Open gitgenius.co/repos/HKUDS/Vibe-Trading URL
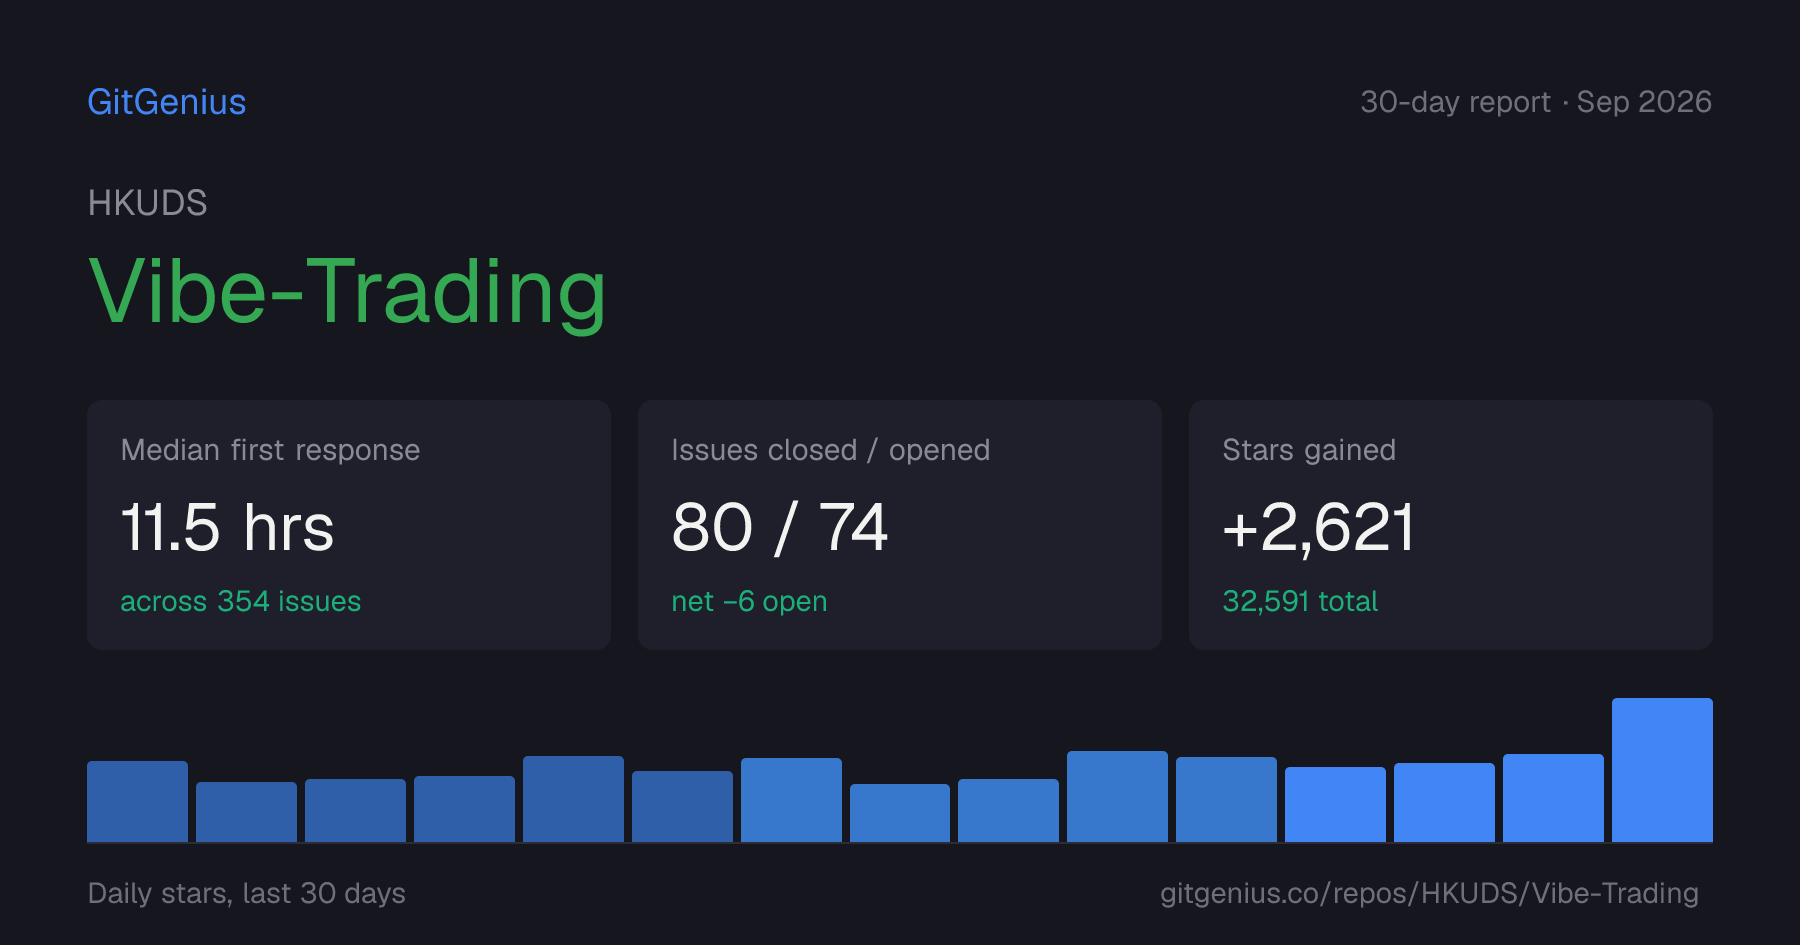Viewport: 1800px width, 945px height. [1429, 893]
